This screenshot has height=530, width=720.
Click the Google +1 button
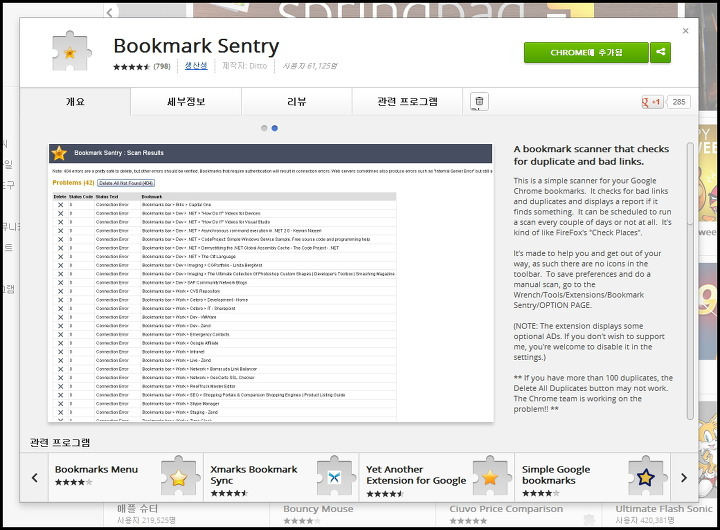652,102
